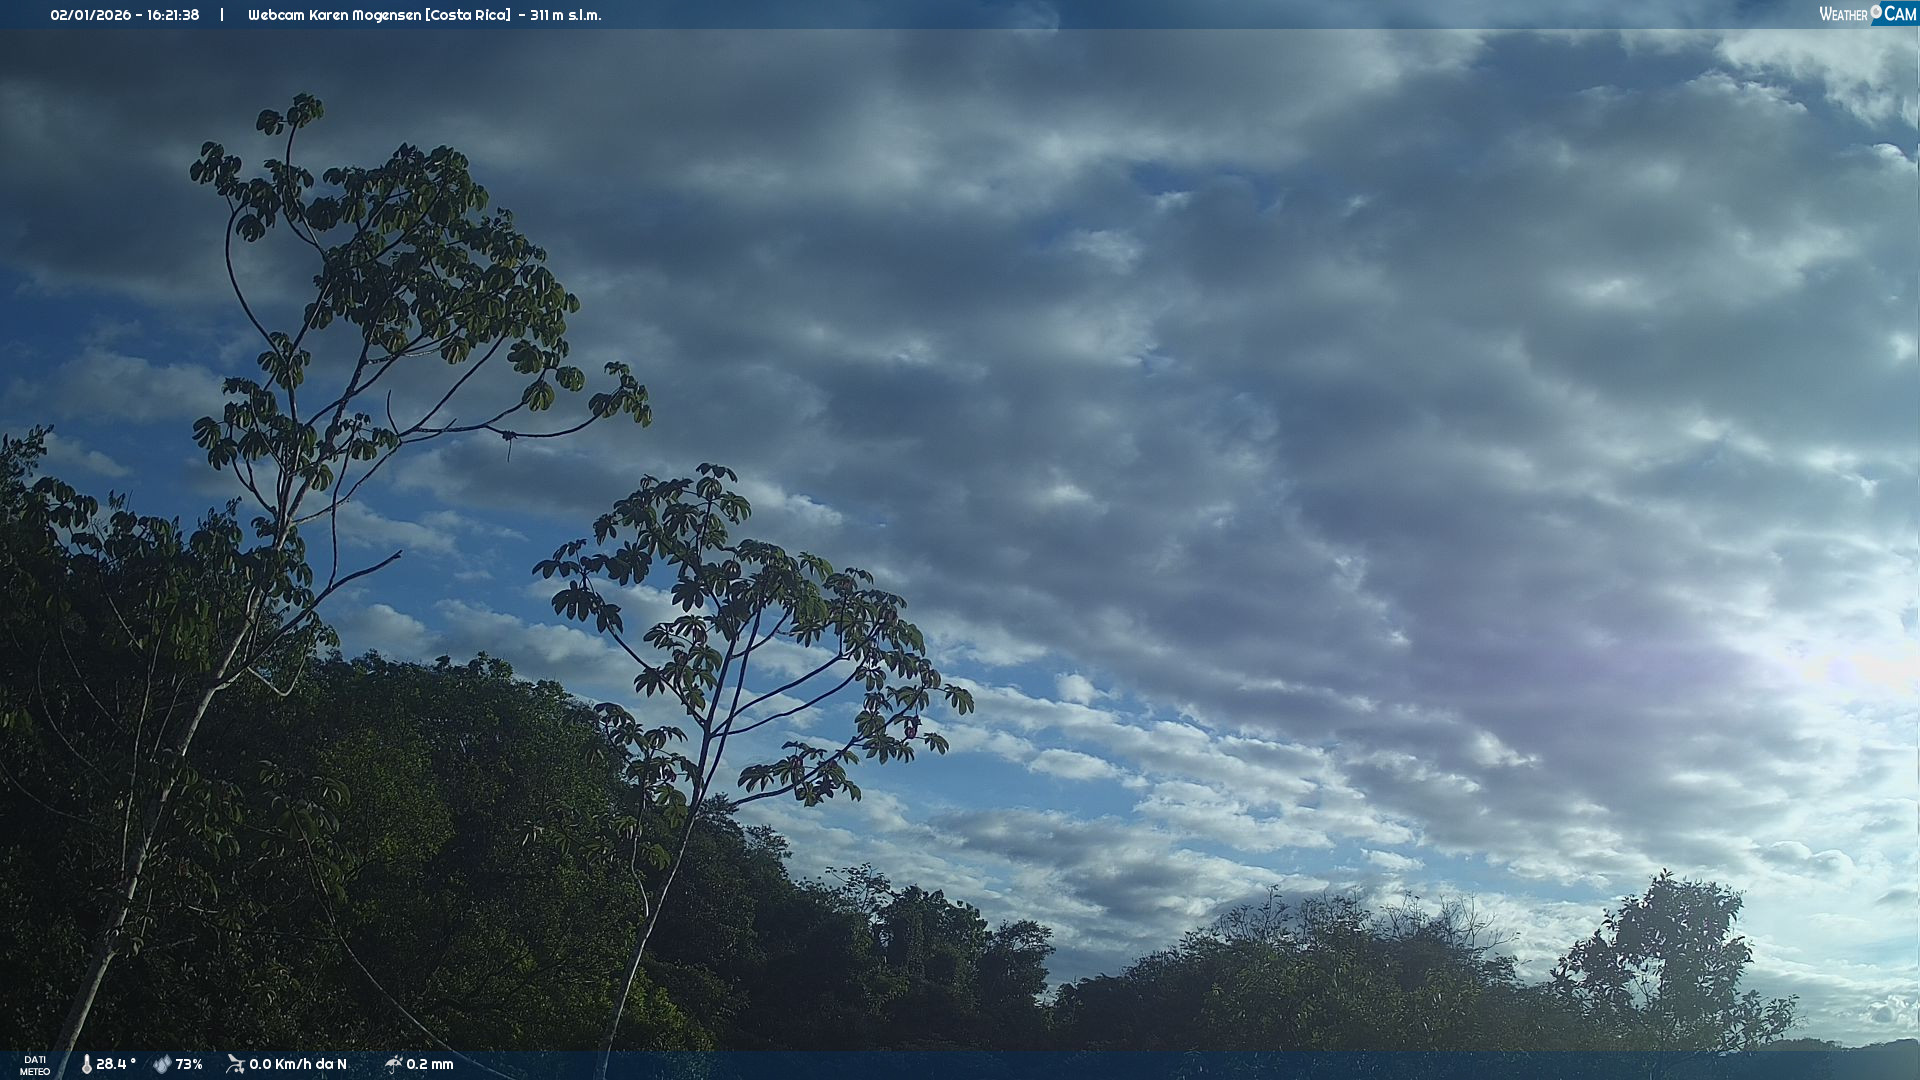
Task: Click the blue CAM logo badge
Action: [1899, 14]
